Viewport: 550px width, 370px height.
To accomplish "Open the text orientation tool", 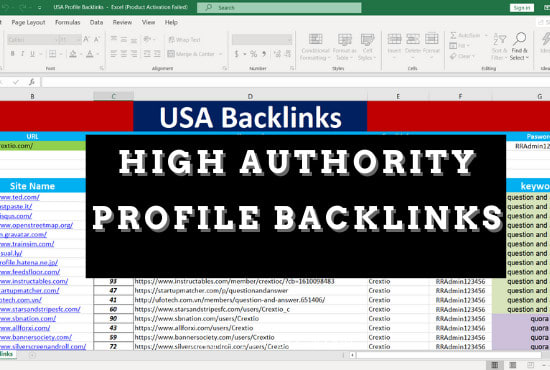I will 148,39.
